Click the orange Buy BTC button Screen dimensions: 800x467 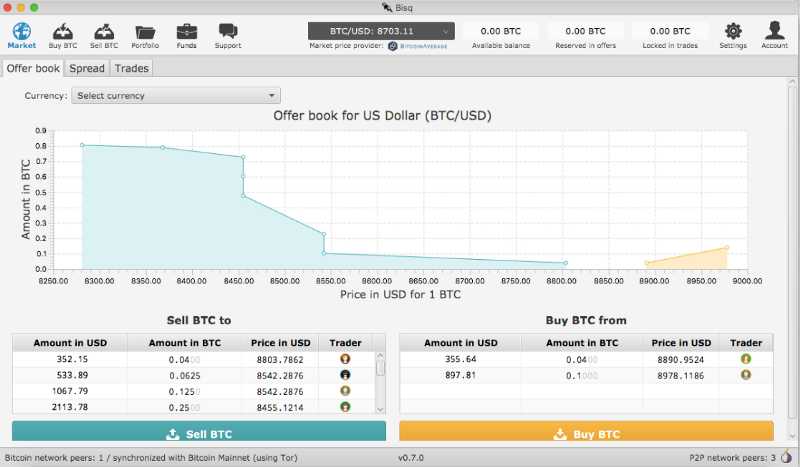click(586, 431)
